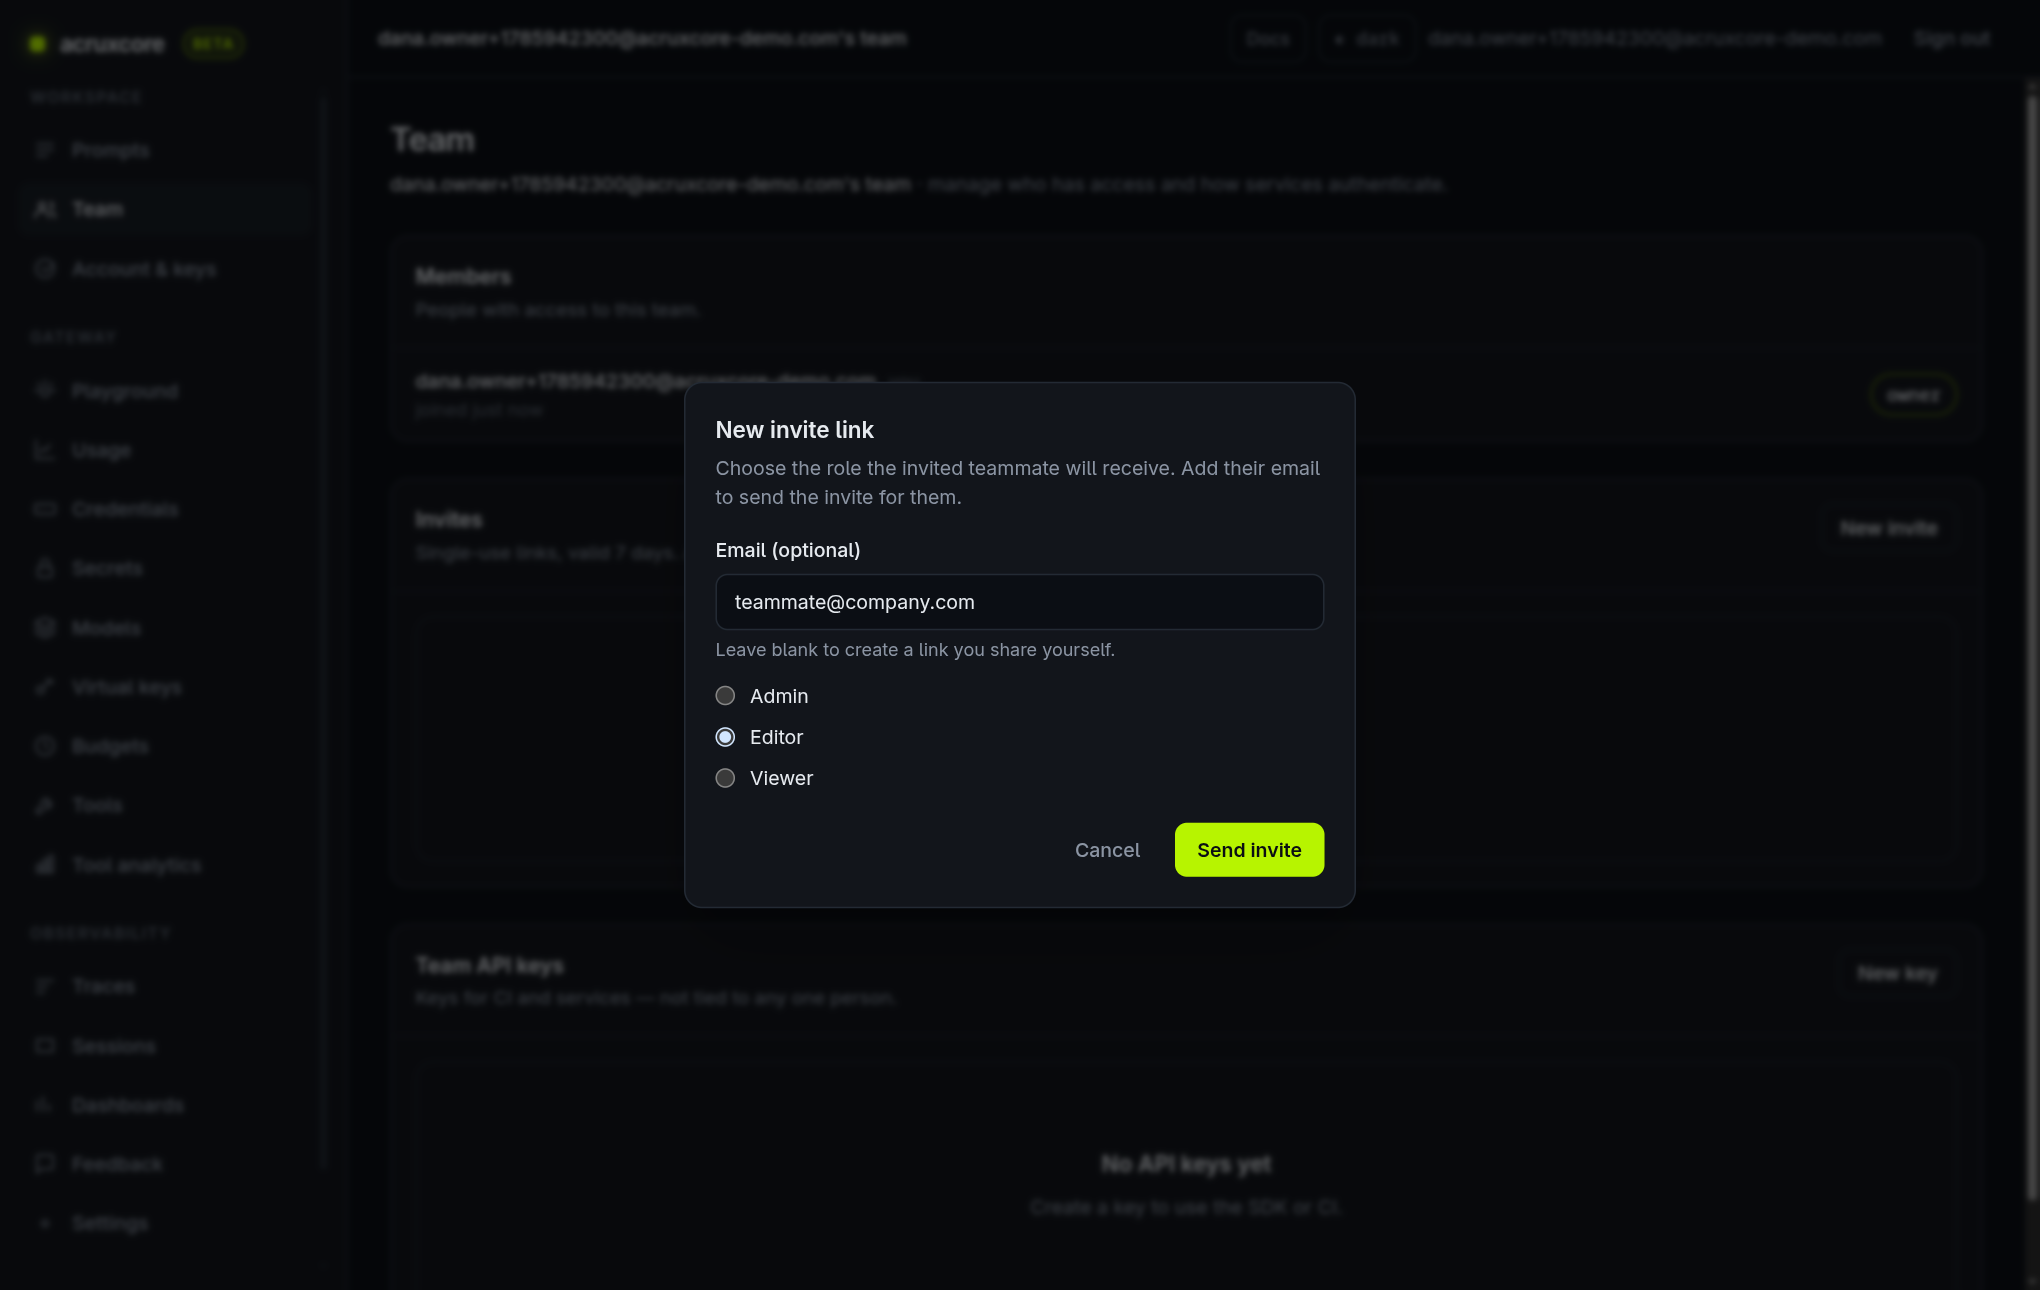Cancel the new invite dialog
Viewport: 2040px width, 1290px height.
[x=1107, y=850]
